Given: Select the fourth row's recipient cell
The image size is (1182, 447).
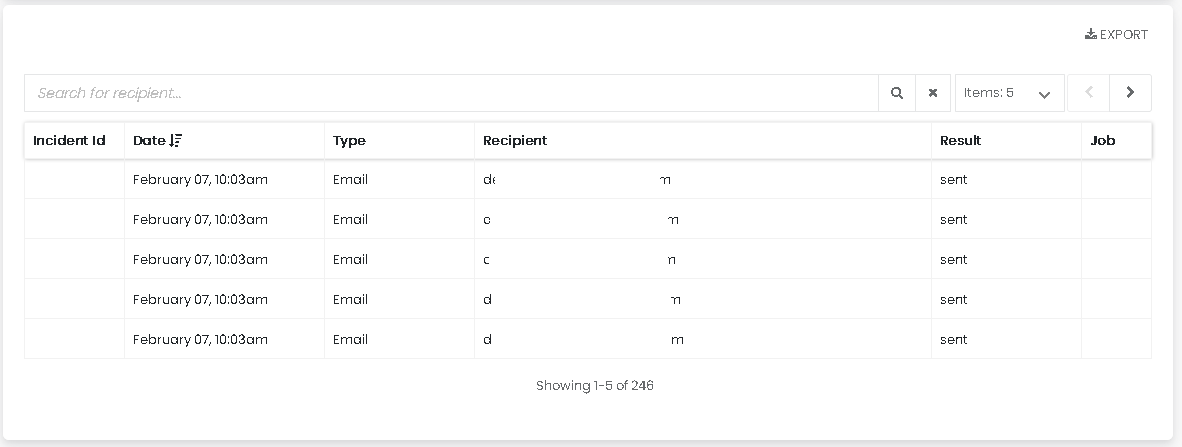Looking at the screenshot, I should pyautogui.click(x=581, y=300).
